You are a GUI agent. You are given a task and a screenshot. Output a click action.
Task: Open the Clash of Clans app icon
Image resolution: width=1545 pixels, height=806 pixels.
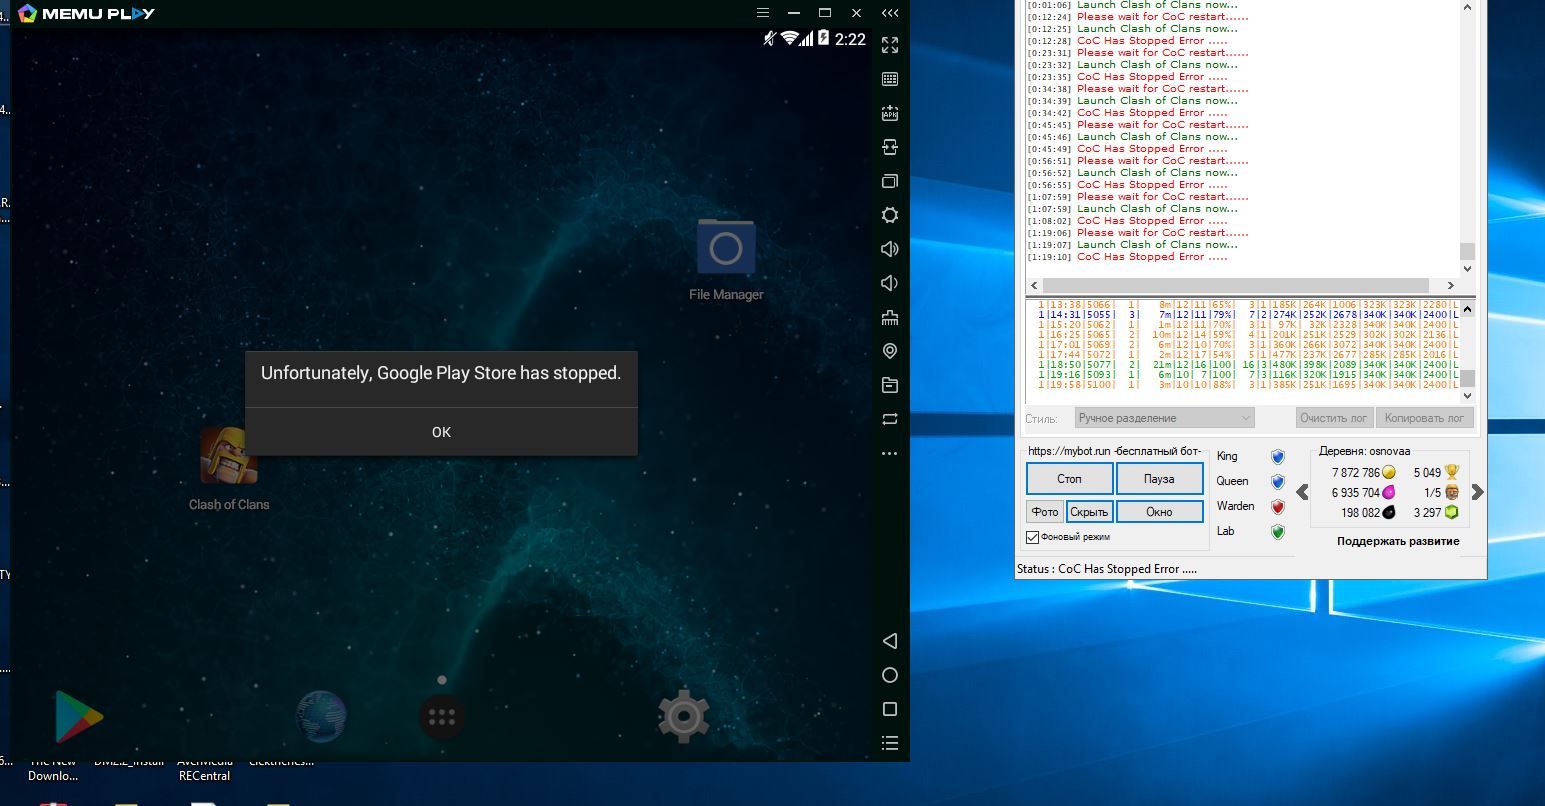click(229, 455)
